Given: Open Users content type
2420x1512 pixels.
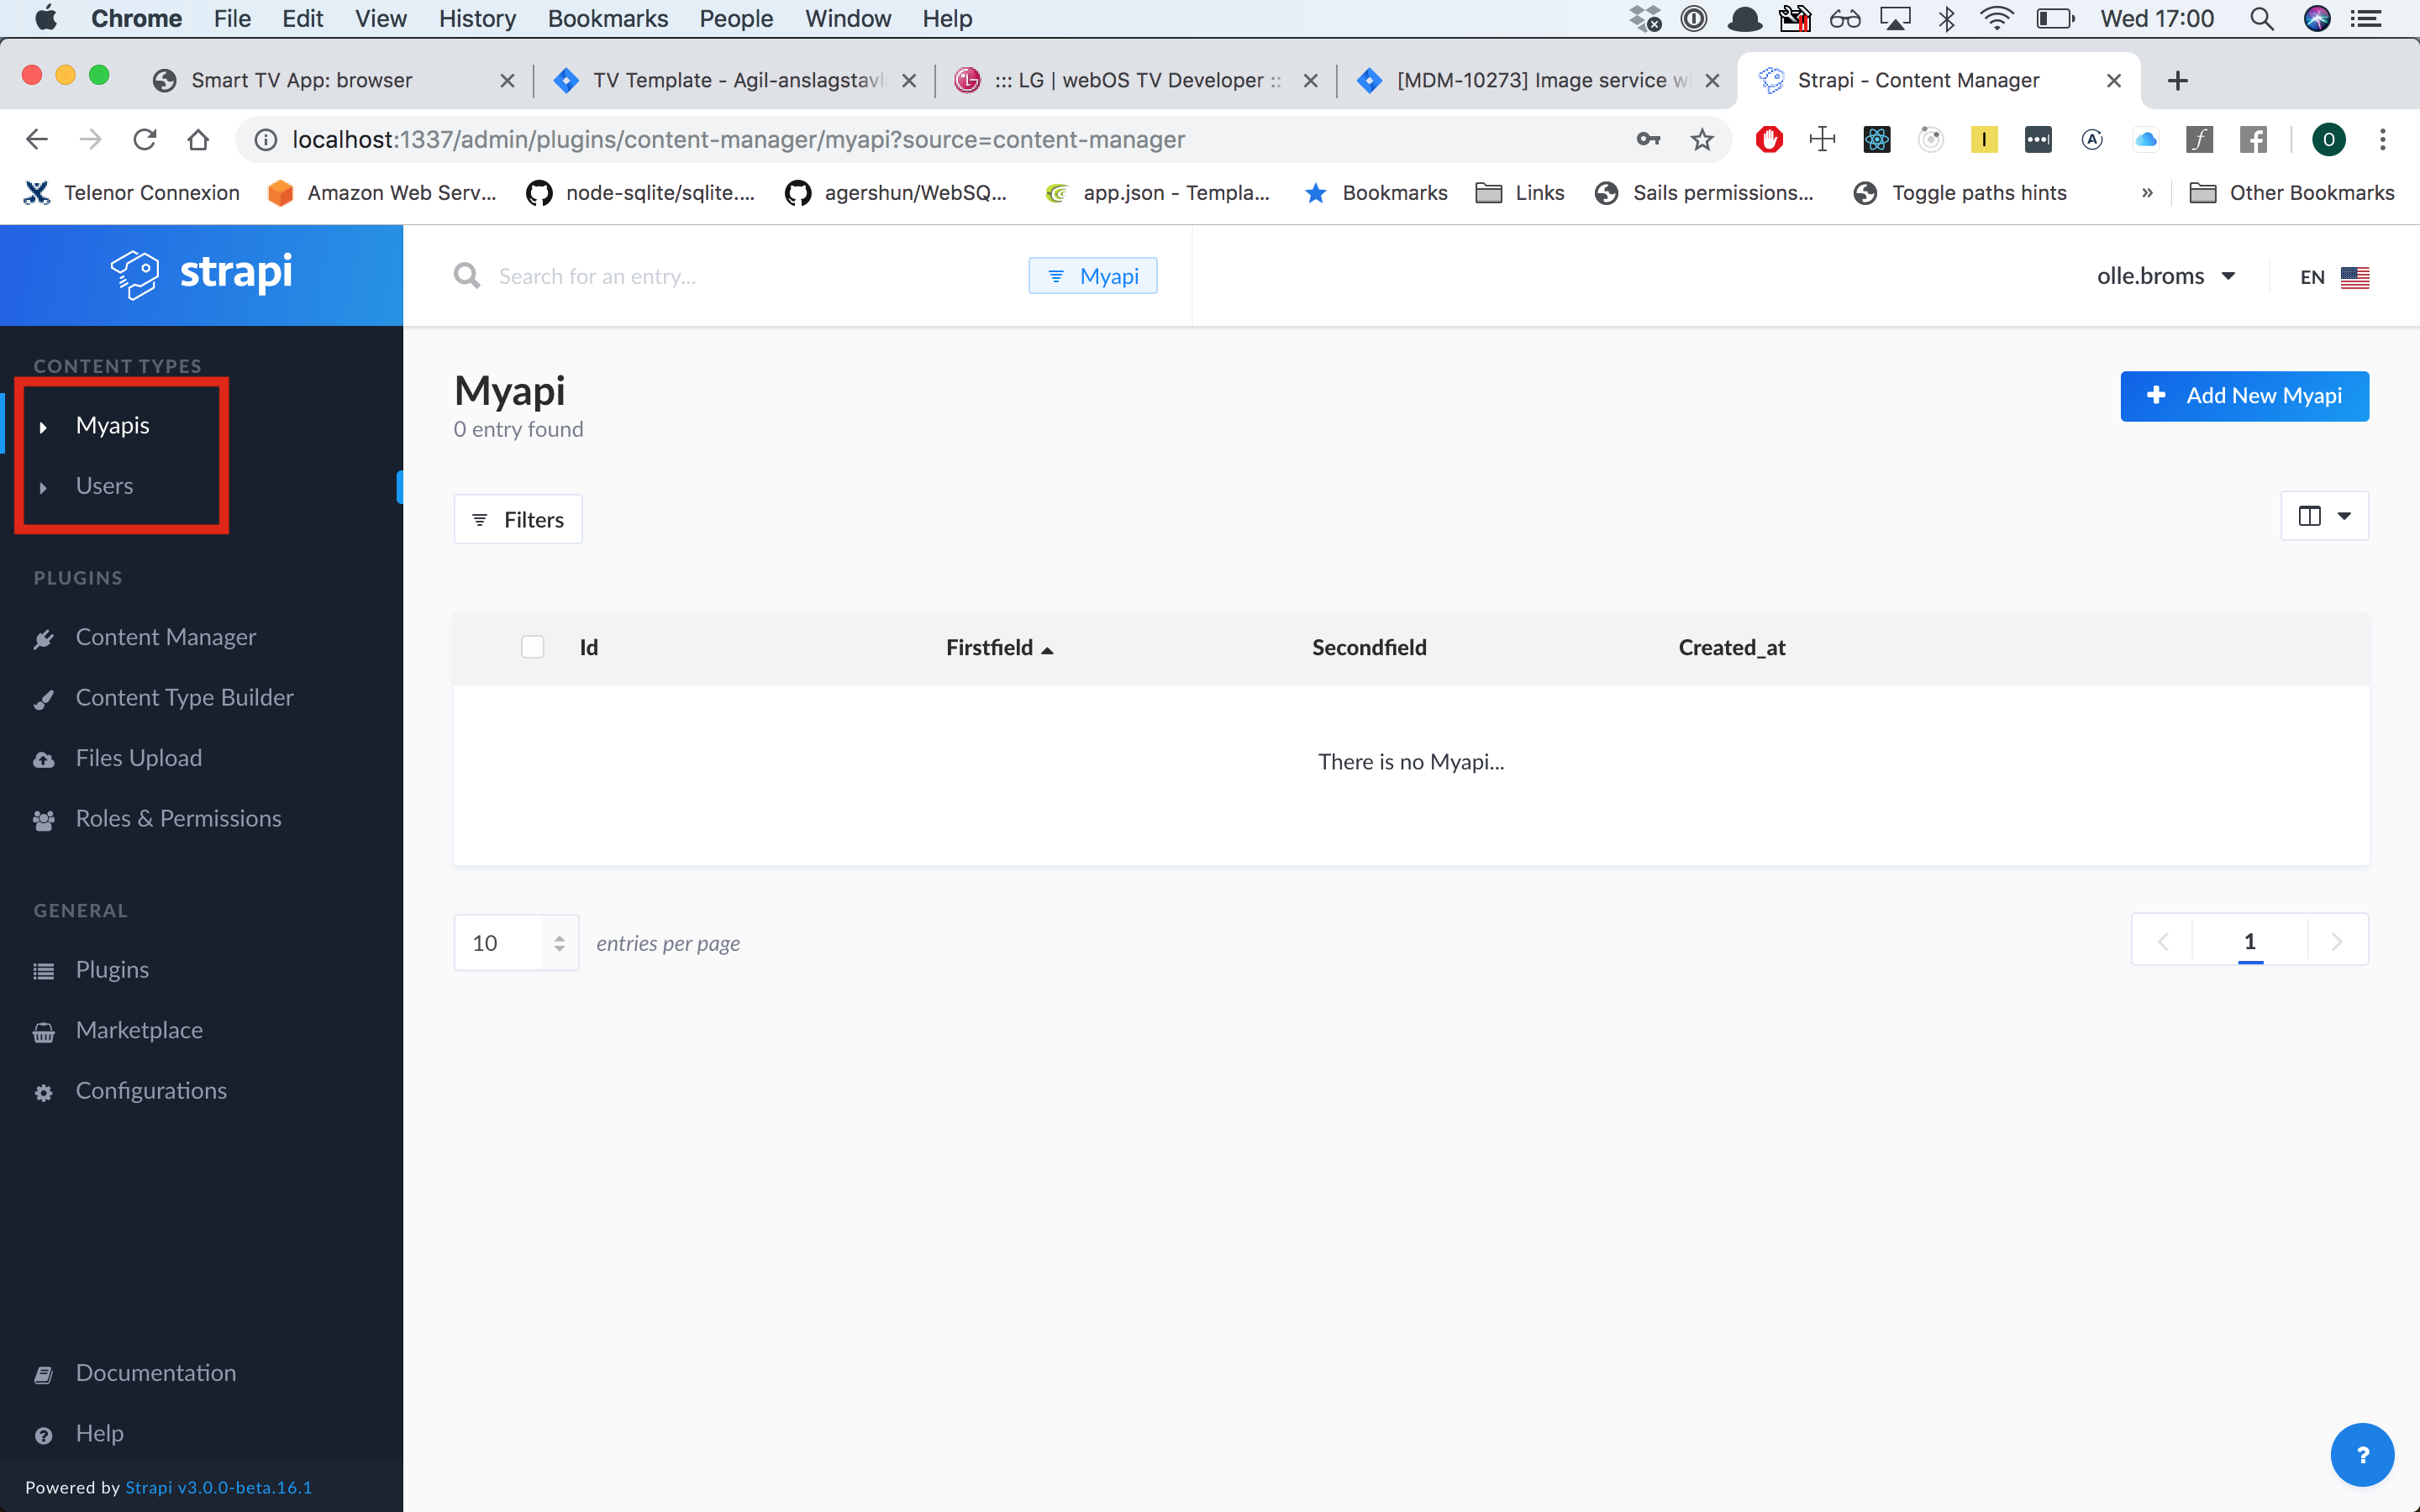Looking at the screenshot, I should (x=104, y=486).
